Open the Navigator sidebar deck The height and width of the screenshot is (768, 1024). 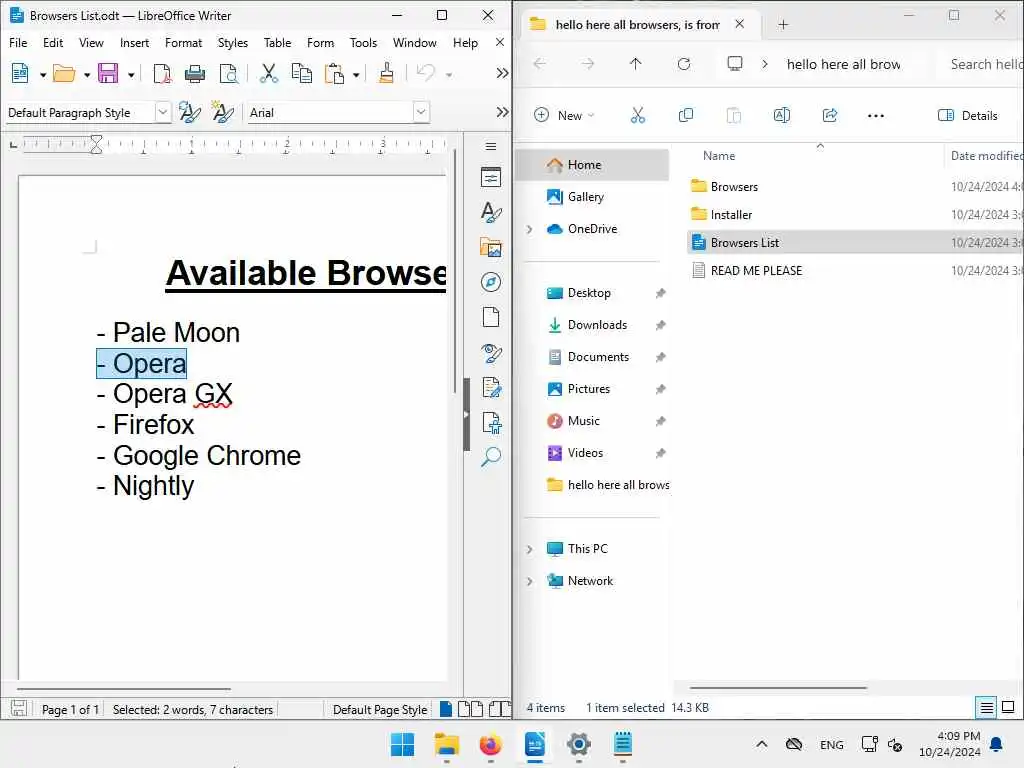tap(491, 282)
